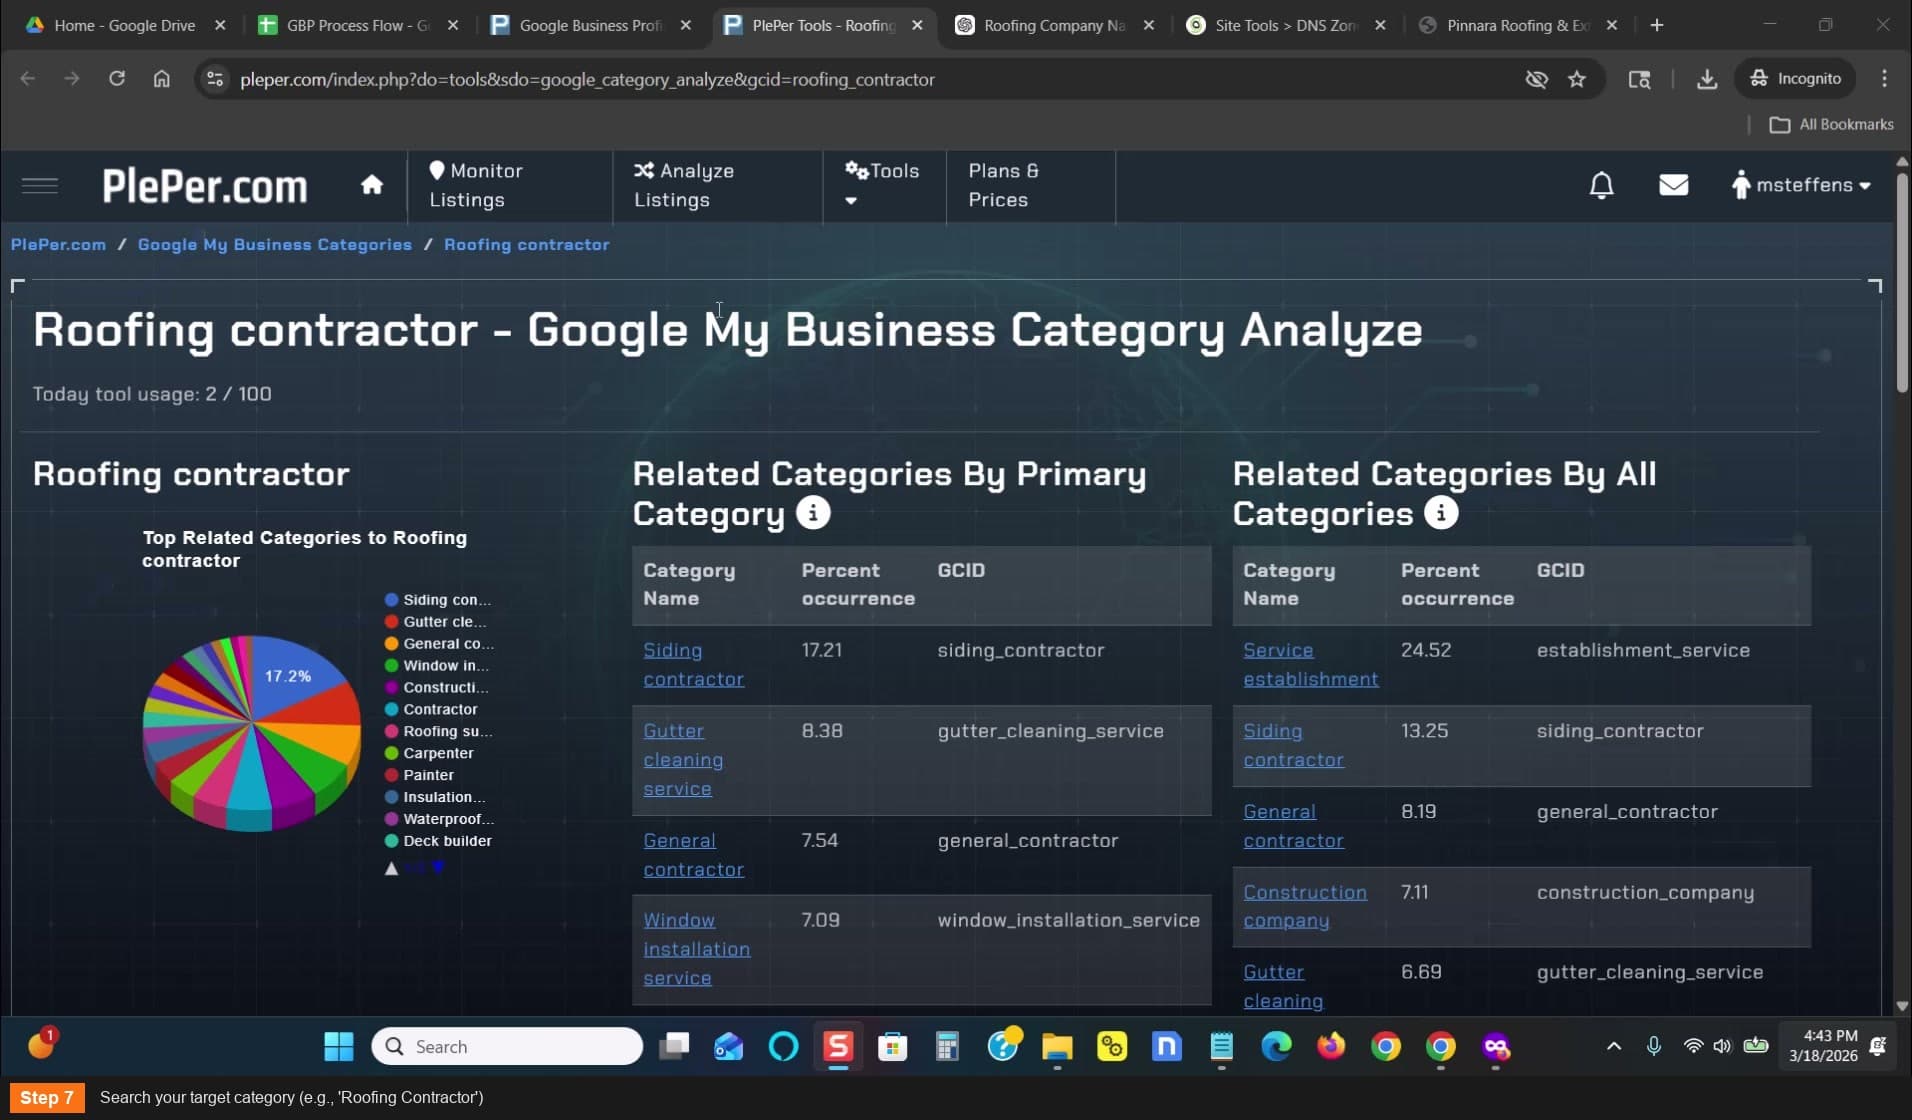Open the hamburger menu in PlePer header
The image size is (1912, 1120).
pos(40,185)
